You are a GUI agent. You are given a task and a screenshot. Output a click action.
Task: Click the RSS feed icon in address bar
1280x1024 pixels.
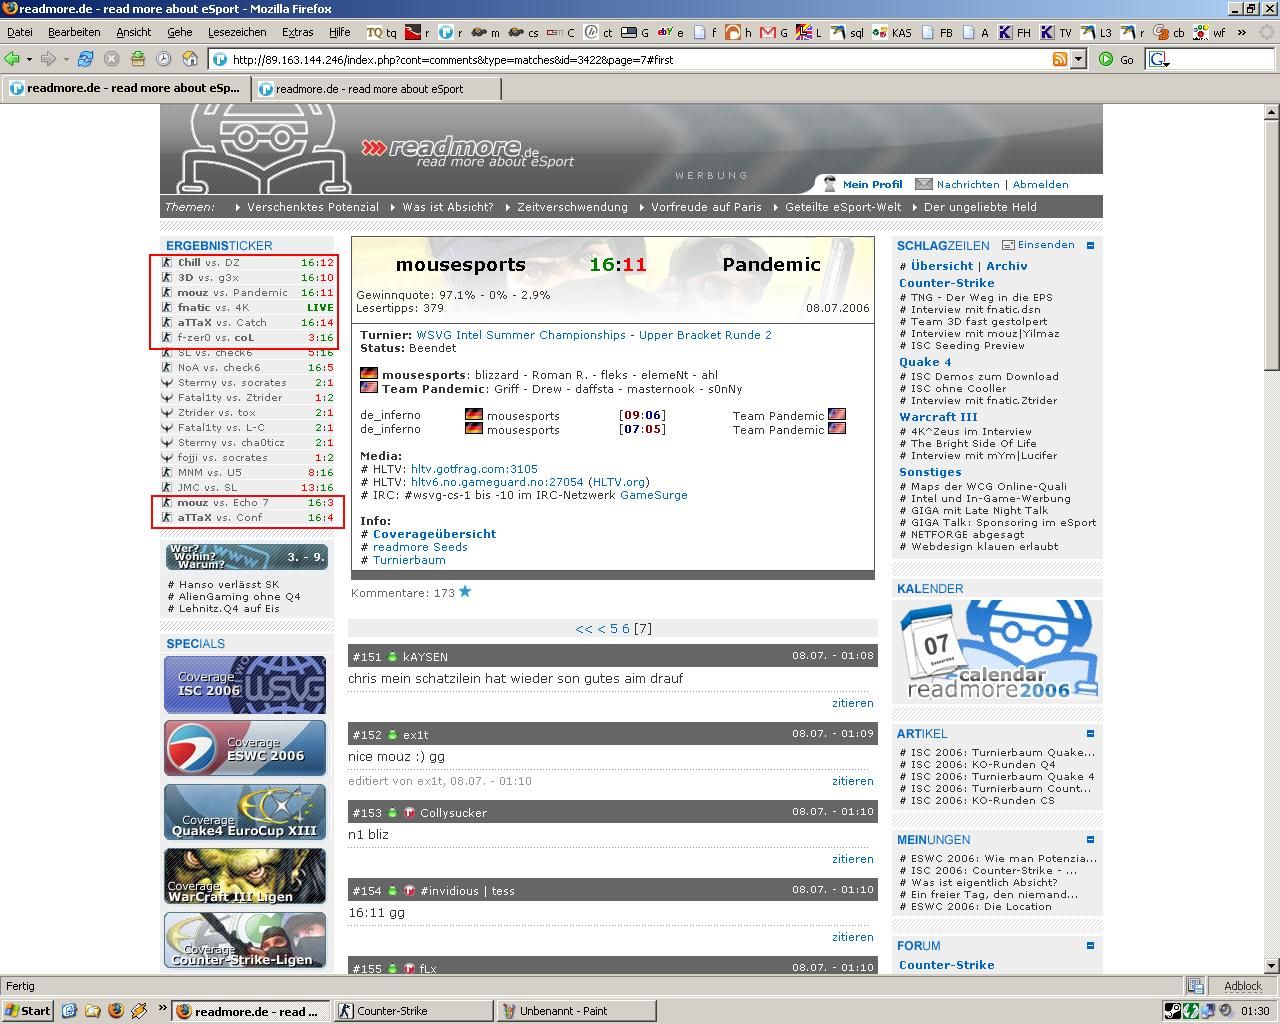[1059, 59]
